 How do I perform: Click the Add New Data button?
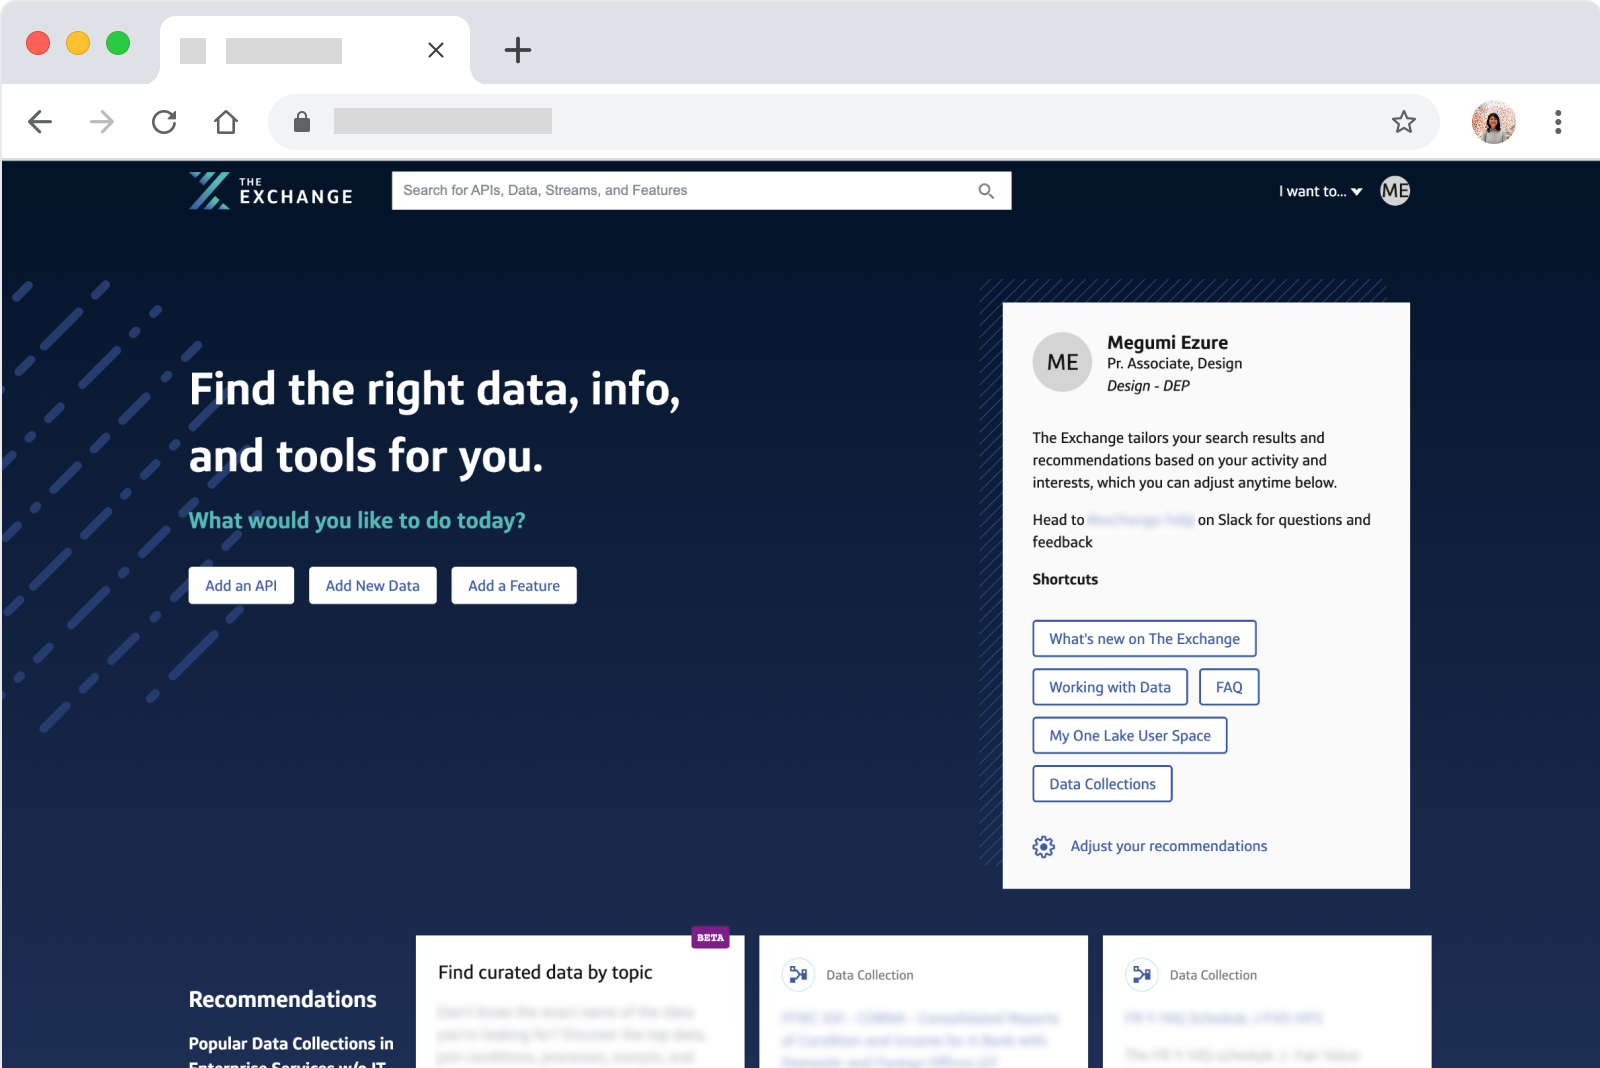372,586
